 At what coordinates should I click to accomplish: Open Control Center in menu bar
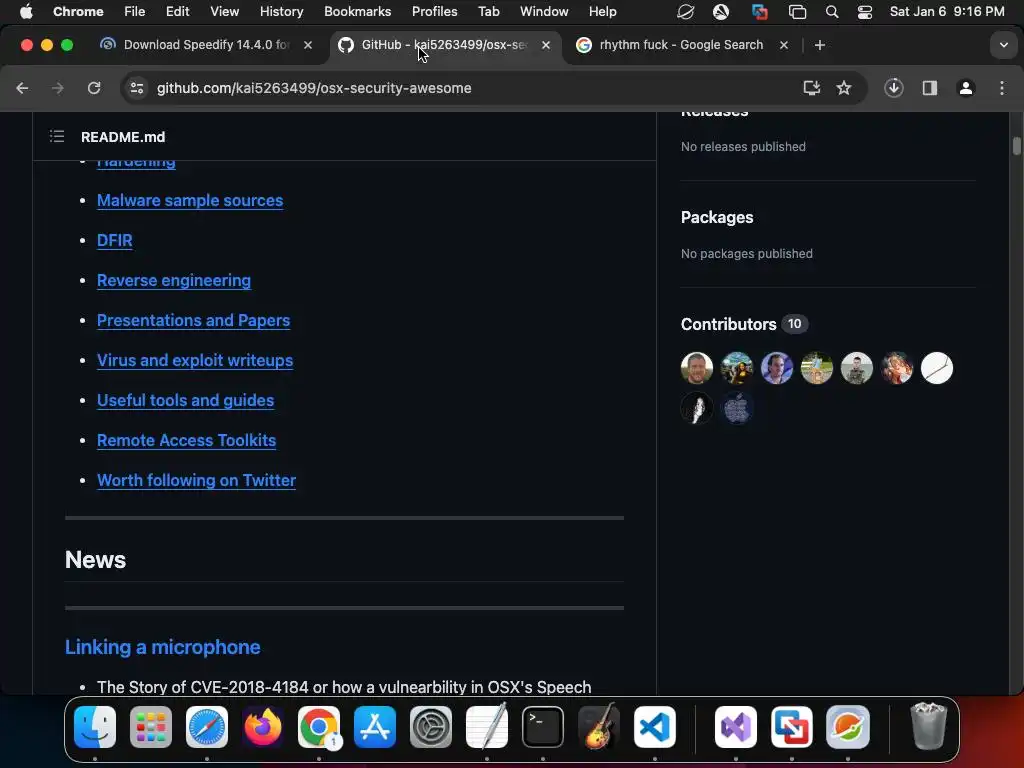coord(865,12)
